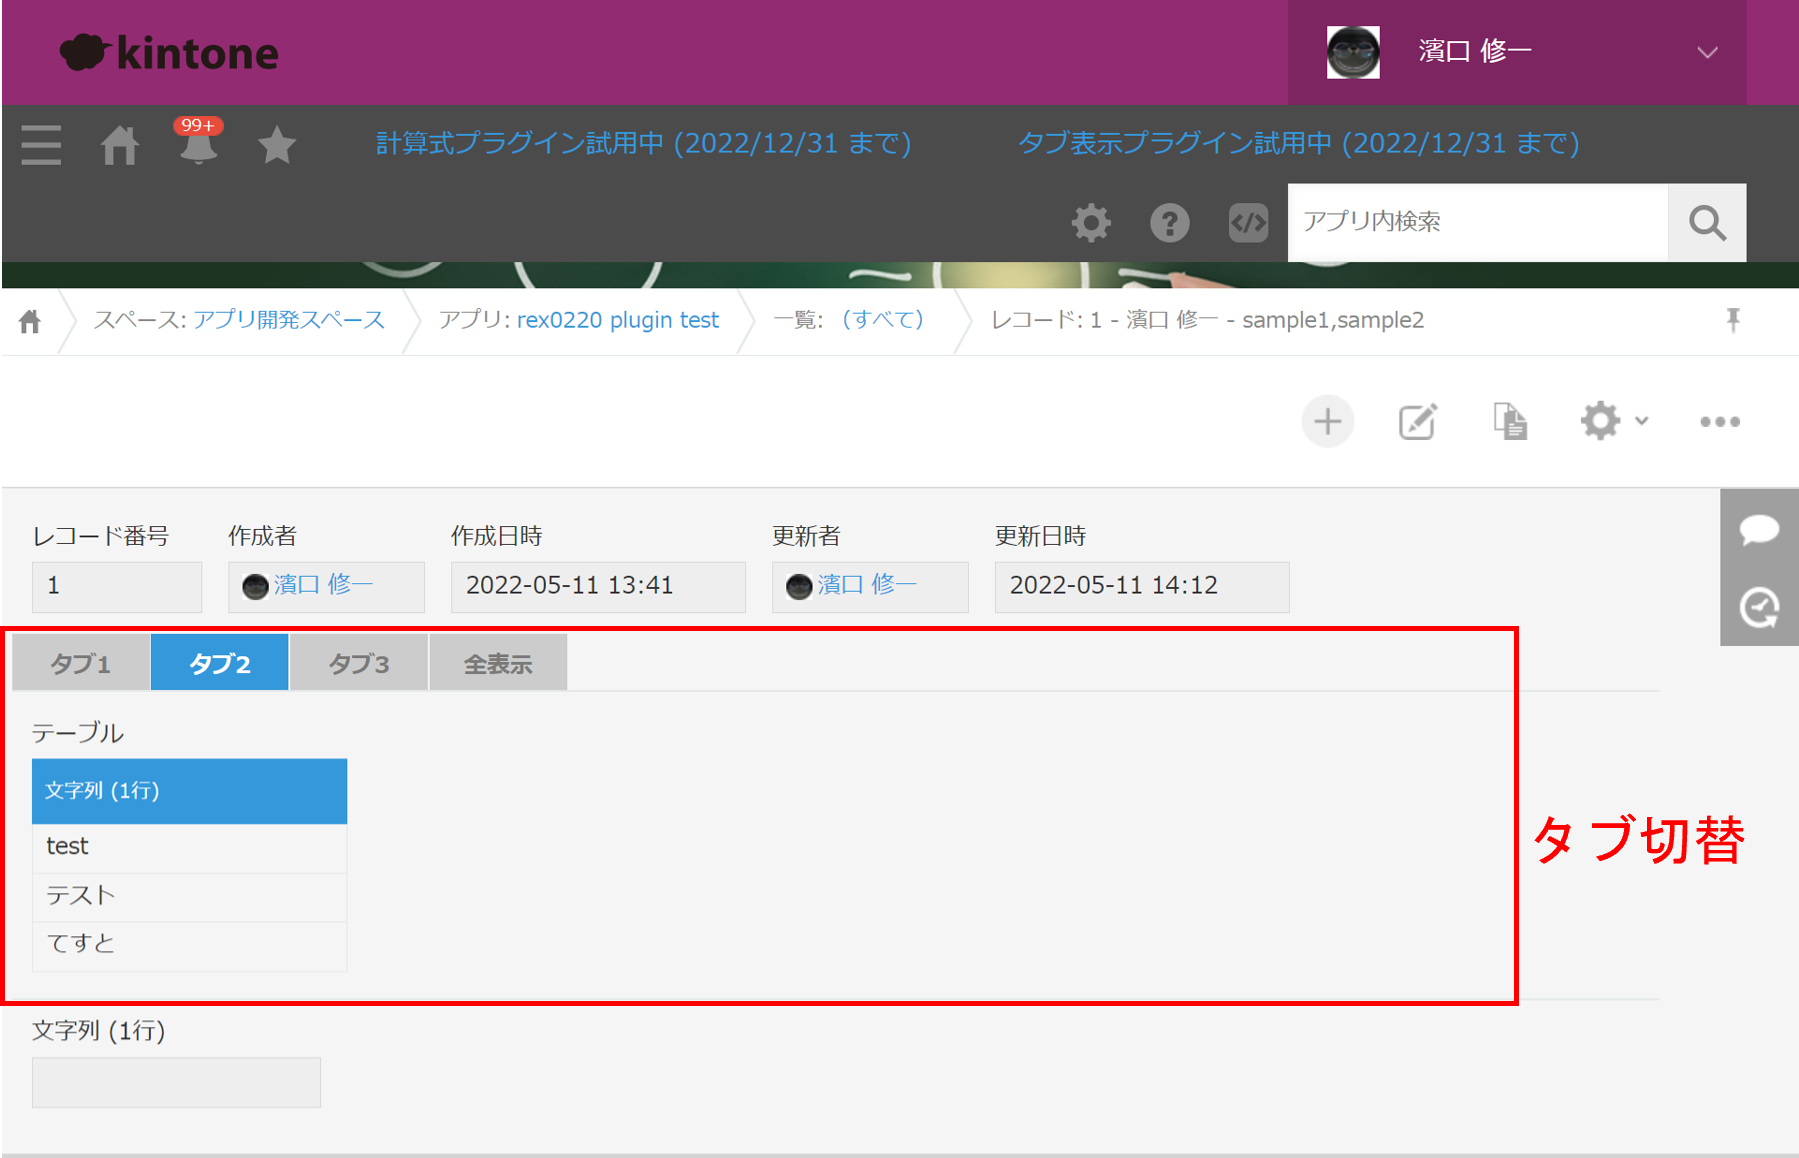Image resolution: width=1799 pixels, height=1158 pixels.
Task: Click the search magnifier button
Action: pos(1707,222)
